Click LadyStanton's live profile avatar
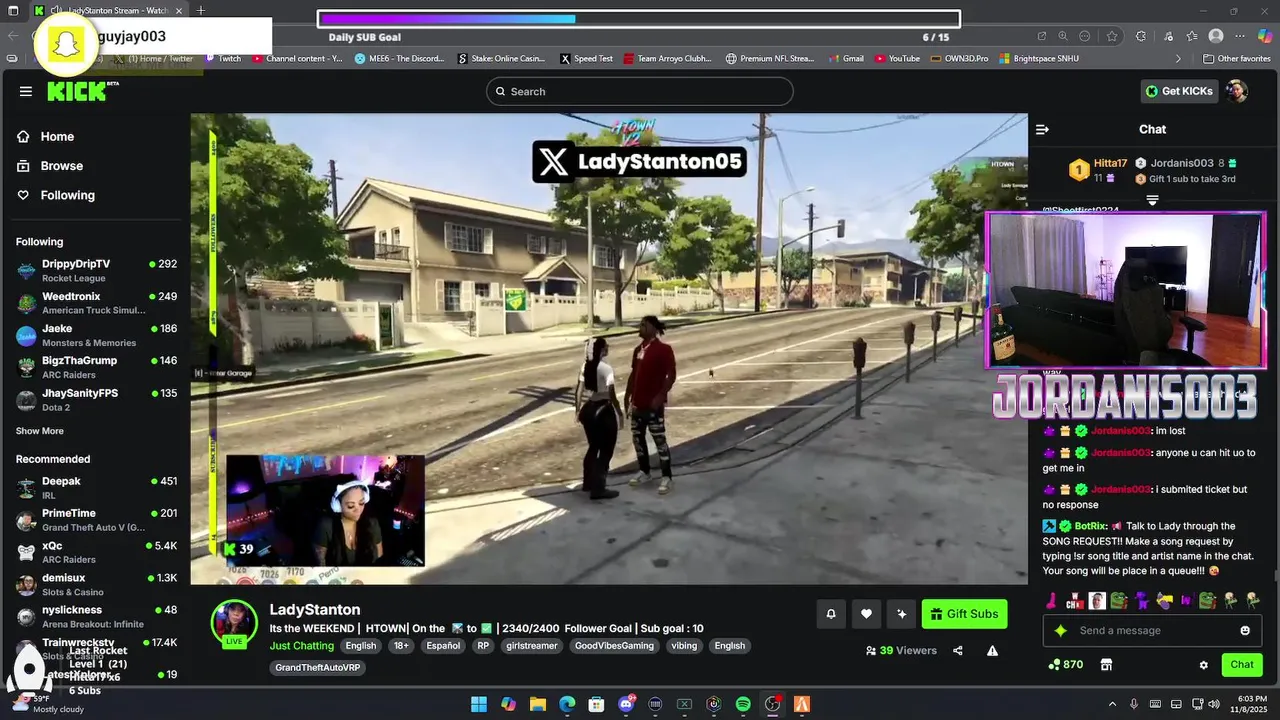Image resolution: width=1280 pixels, height=720 pixels. (x=234, y=622)
